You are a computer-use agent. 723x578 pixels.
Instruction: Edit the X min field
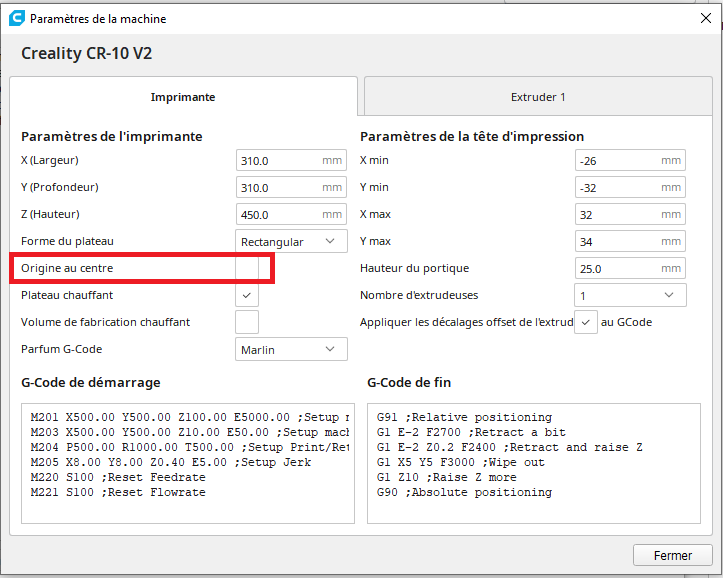pyautogui.click(x=630, y=160)
